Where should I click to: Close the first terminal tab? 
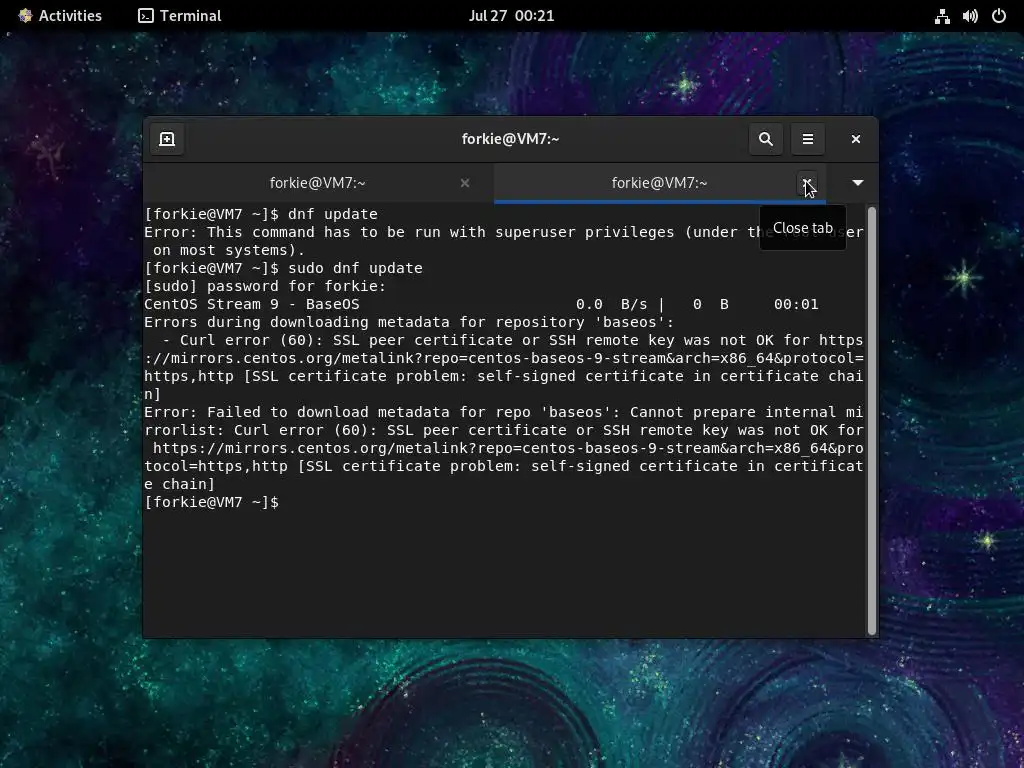tap(465, 183)
